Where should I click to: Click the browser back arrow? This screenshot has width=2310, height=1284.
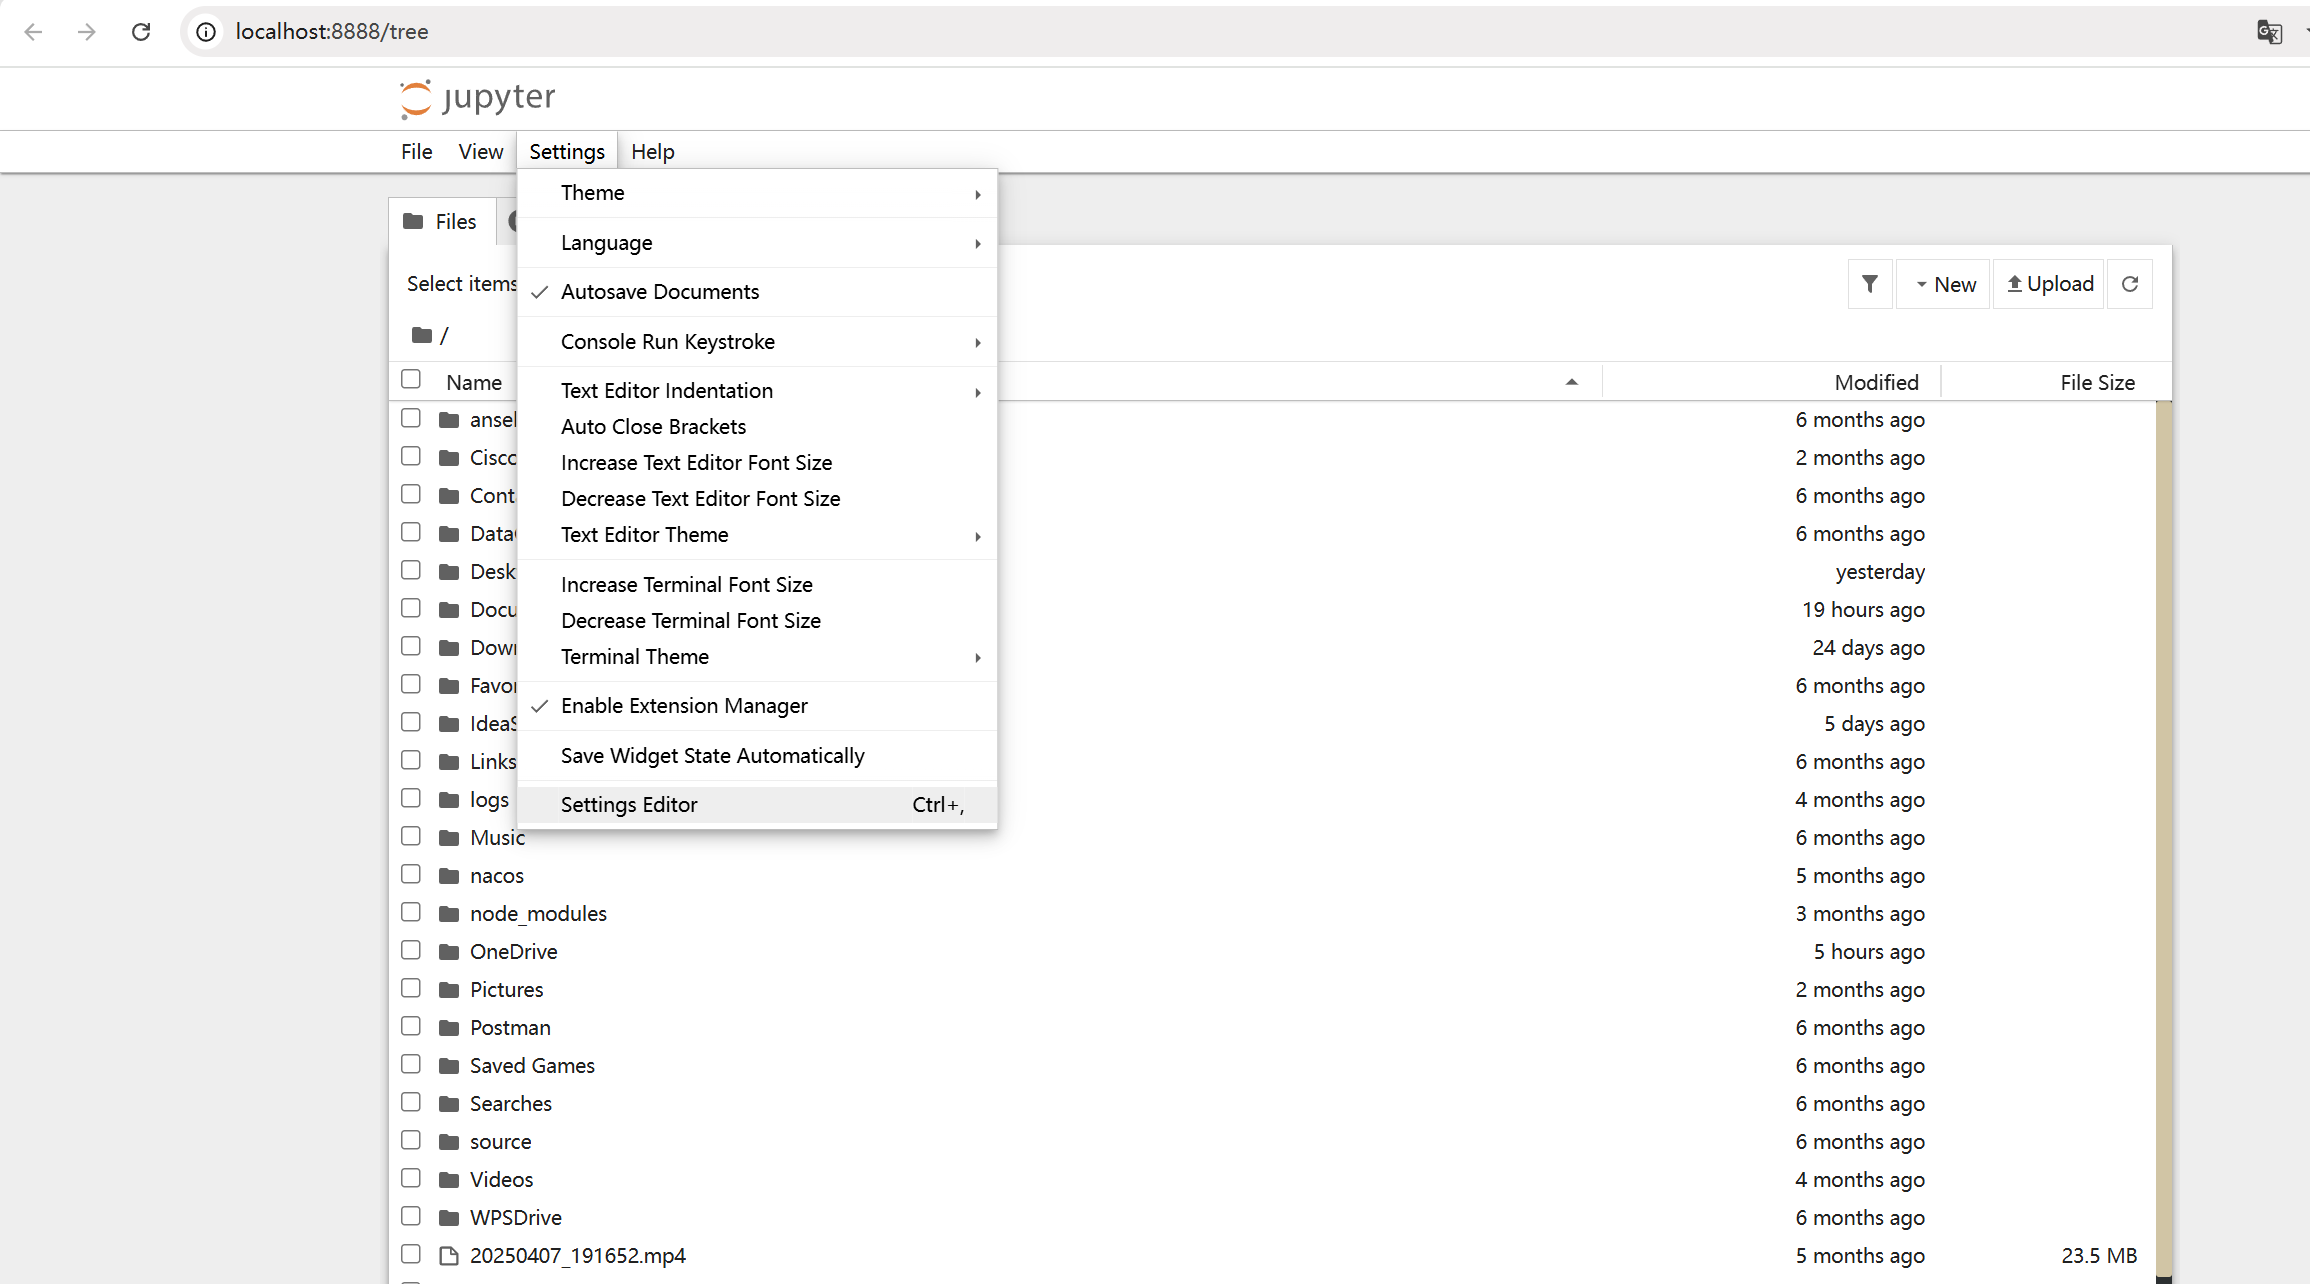click(33, 32)
